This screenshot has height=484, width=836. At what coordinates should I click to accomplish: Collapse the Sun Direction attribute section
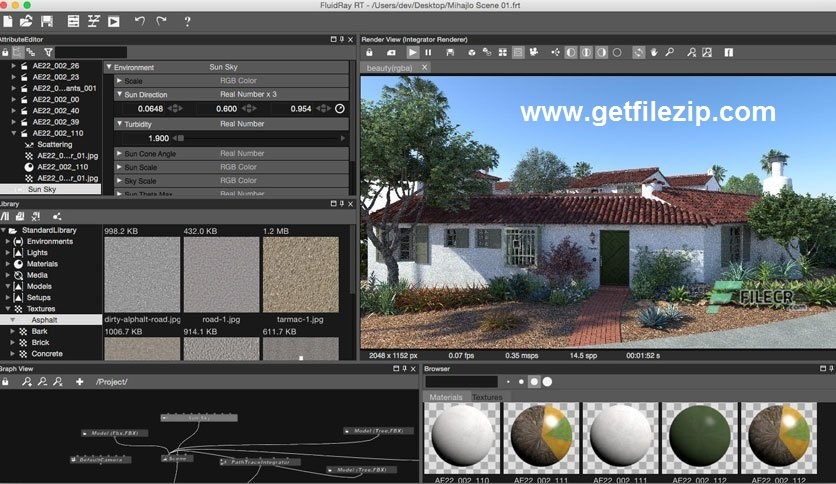click(x=119, y=94)
